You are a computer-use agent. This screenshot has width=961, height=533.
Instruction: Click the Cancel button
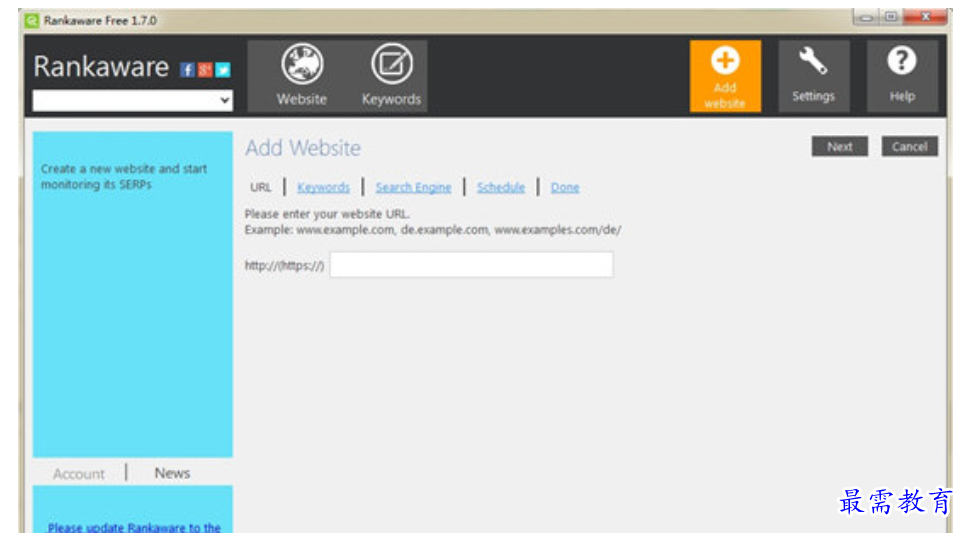(x=910, y=146)
